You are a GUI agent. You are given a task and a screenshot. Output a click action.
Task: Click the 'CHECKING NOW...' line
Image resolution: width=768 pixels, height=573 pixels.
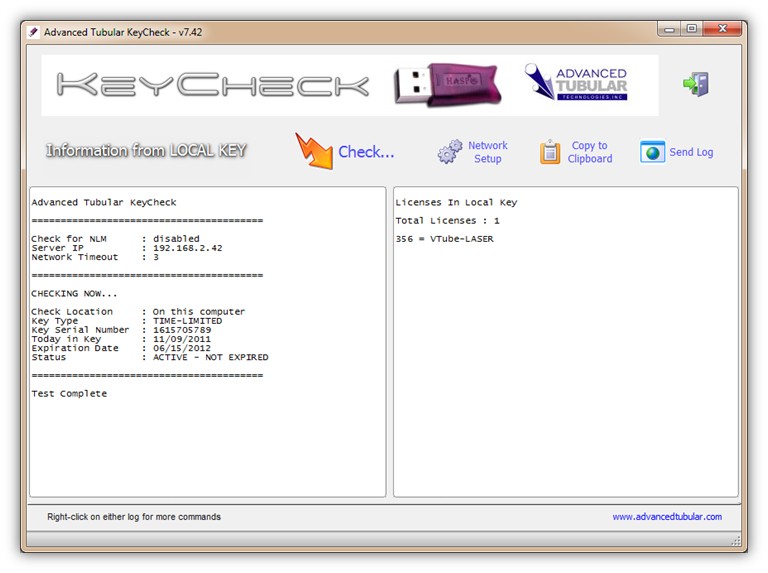[x=74, y=293]
